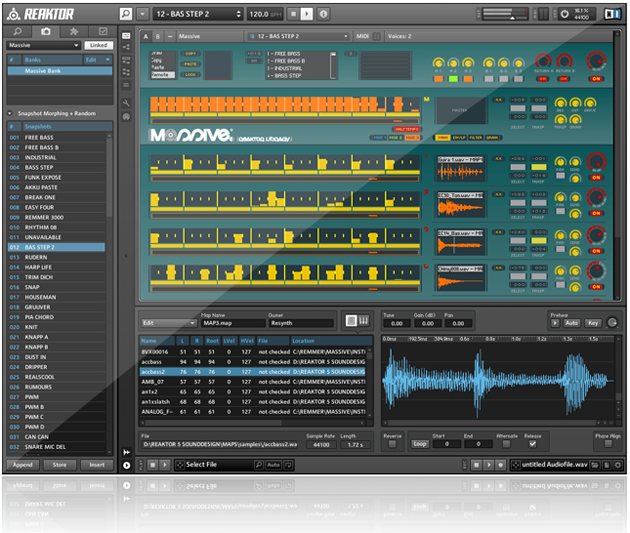Click the recorder circle icon at bottom left
The height and width of the screenshot is (533, 630).
(127, 465)
